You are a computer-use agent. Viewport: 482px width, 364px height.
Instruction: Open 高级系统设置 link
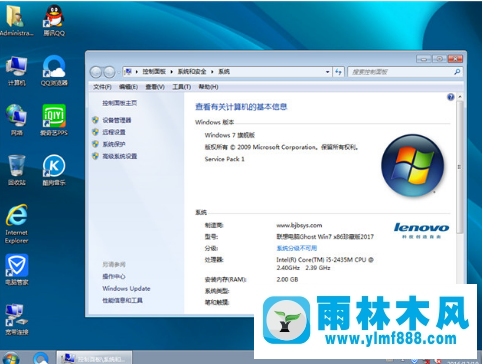click(120, 156)
